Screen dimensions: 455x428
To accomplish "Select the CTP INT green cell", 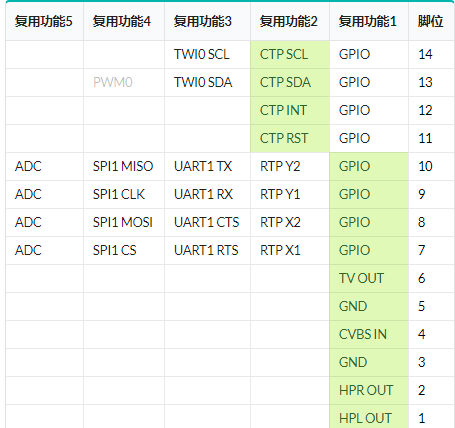I will click(290, 111).
